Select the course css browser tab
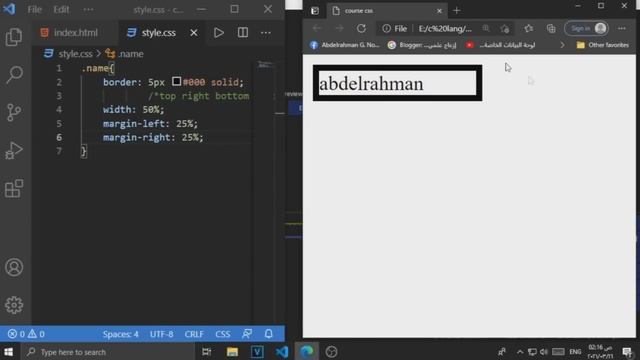 pyautogui.click(x=386, y=11)
